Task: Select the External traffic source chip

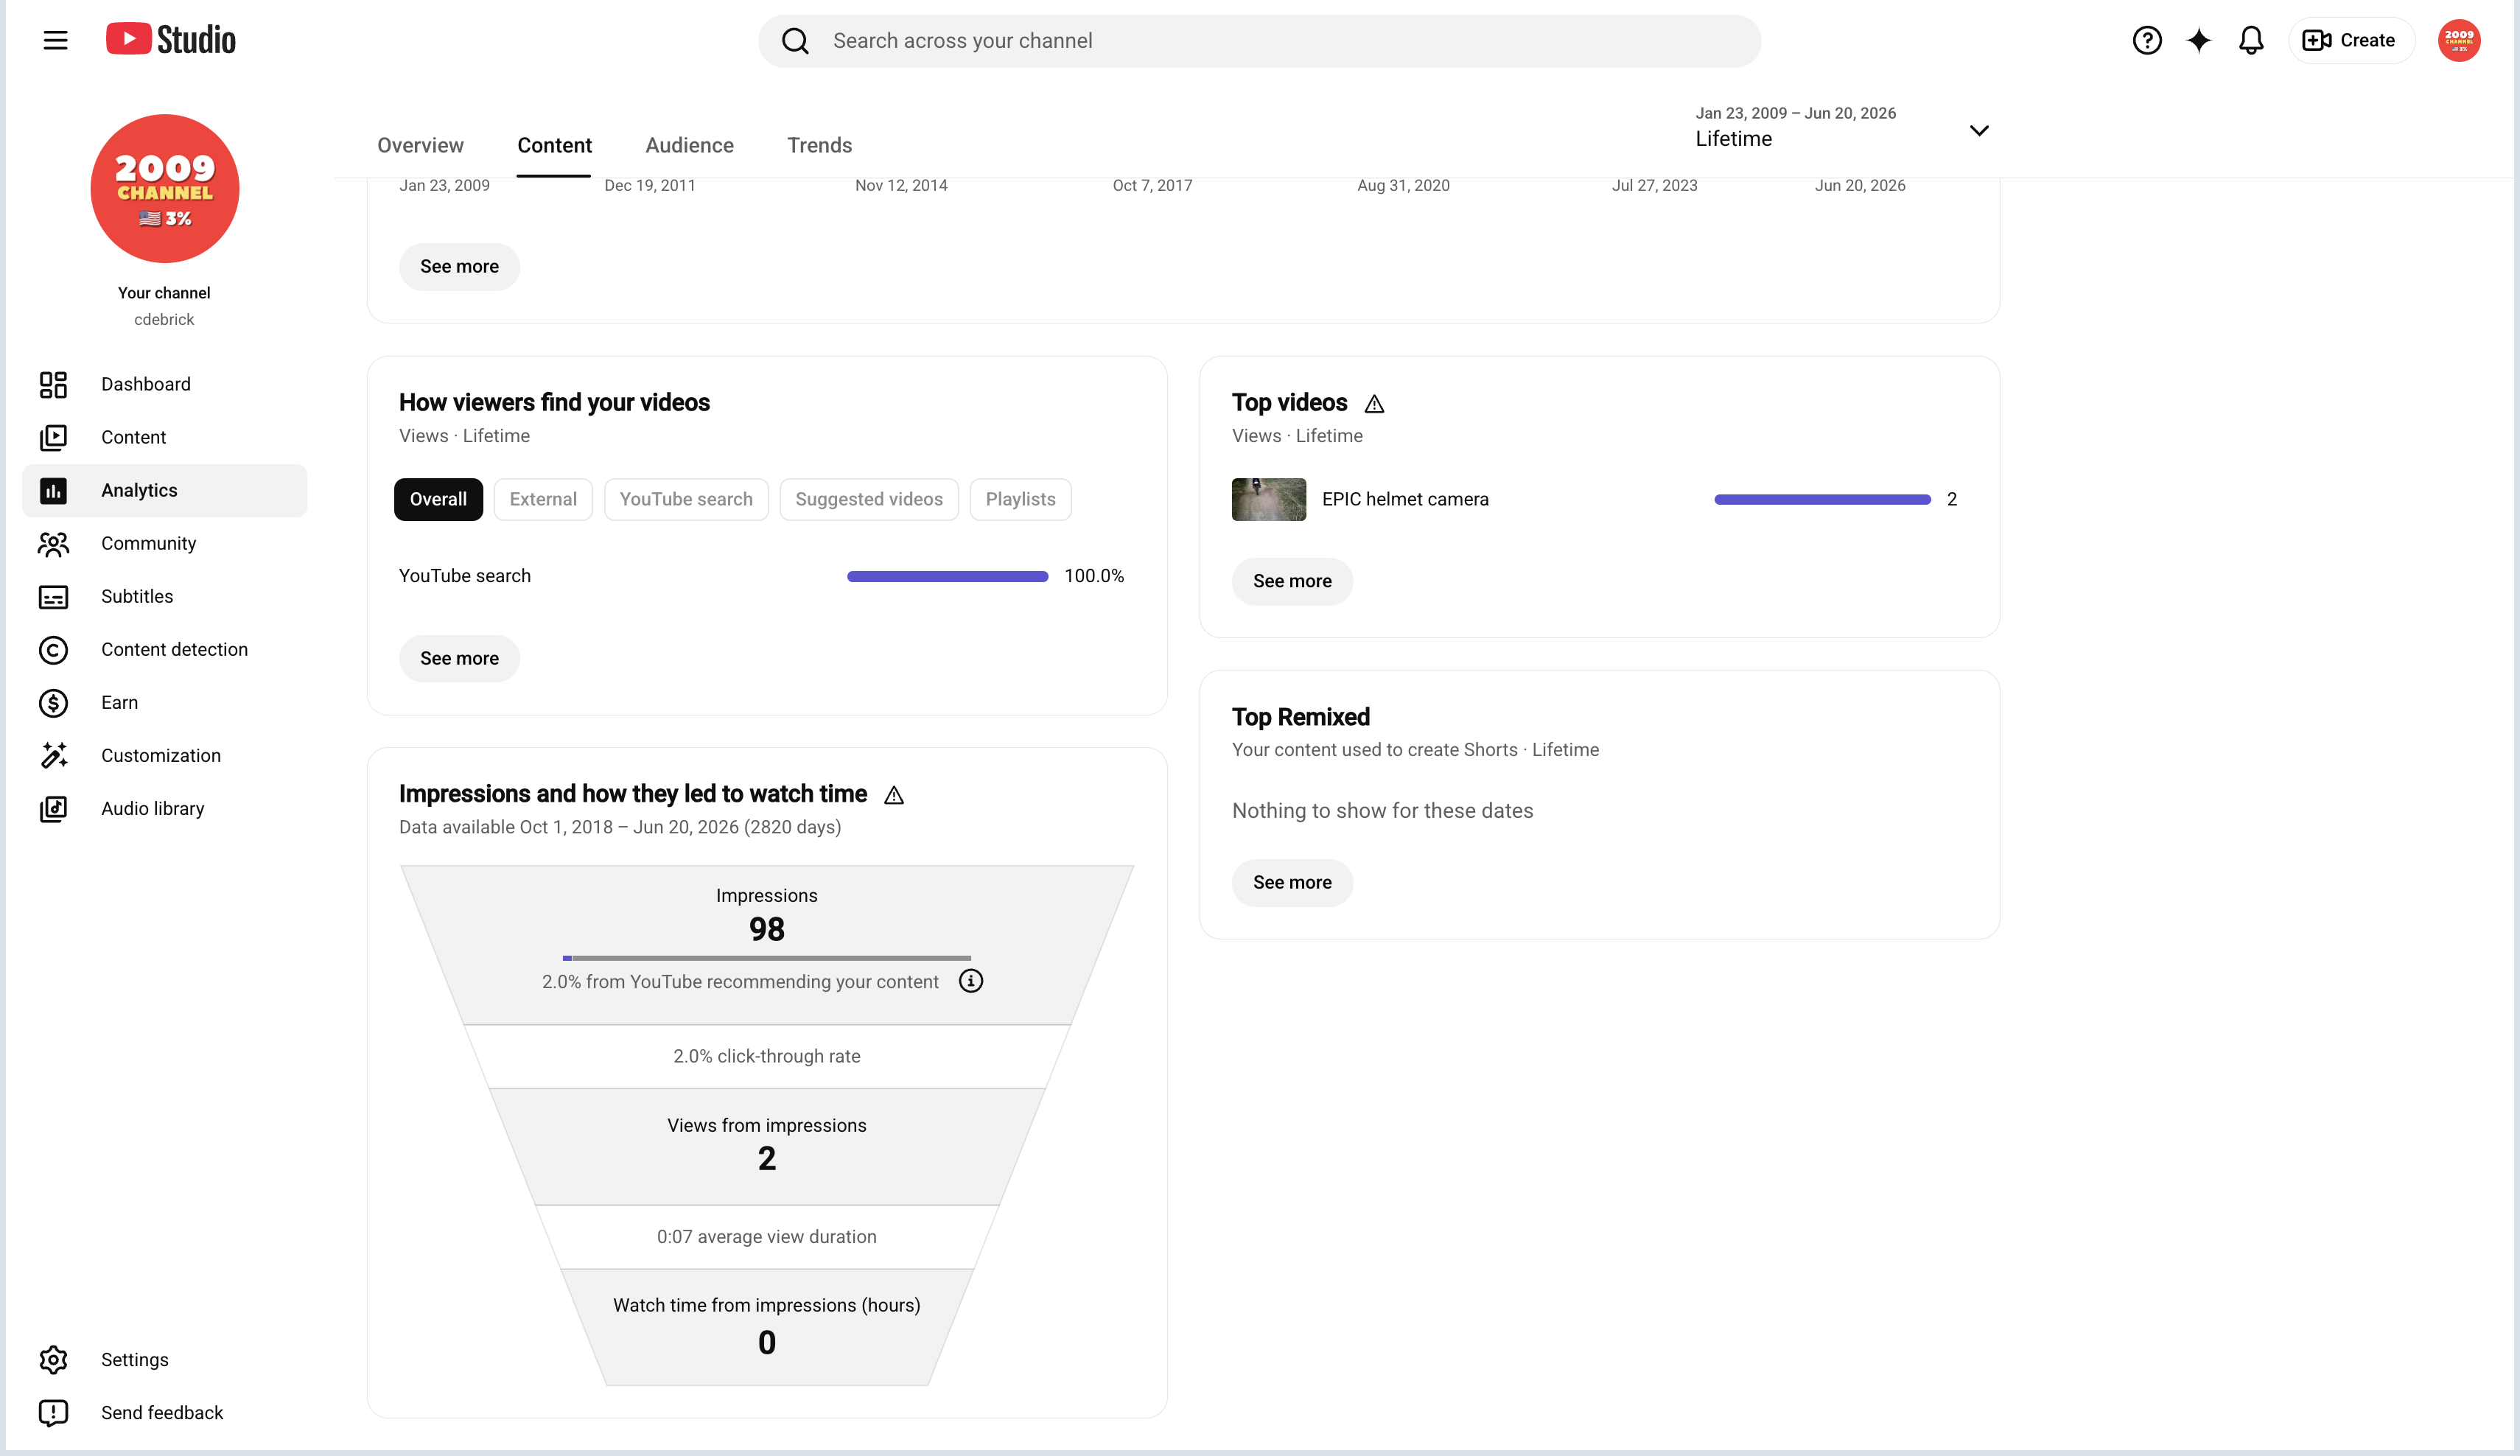Action: [543, 499]
